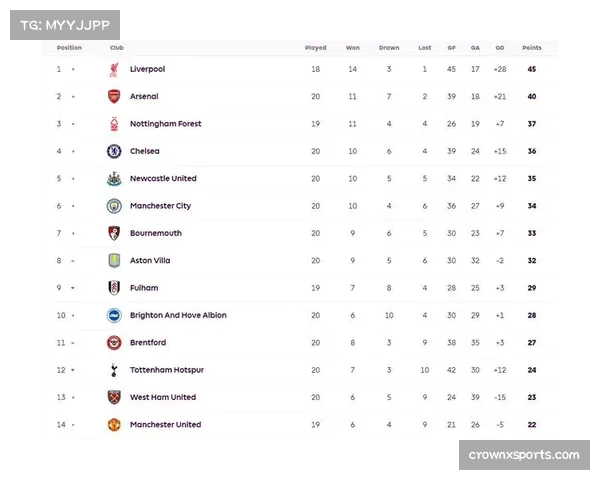The image size is (600, 480).
Task: Click the Brentford team name
Action: 148,343
